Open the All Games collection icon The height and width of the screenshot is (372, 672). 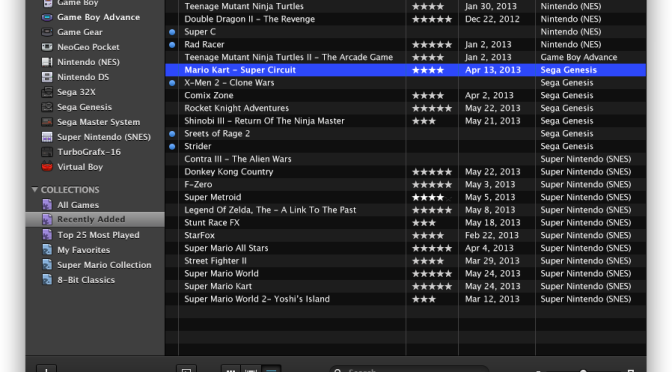(47, 205)
